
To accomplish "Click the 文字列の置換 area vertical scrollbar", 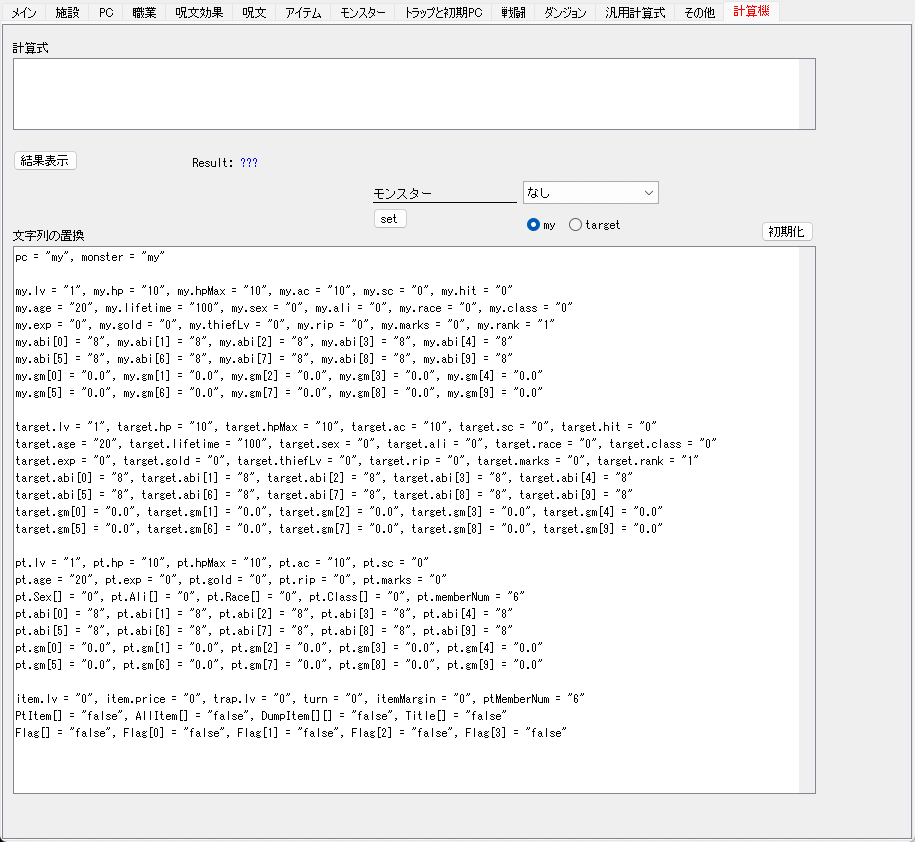I will coord(807,520).
